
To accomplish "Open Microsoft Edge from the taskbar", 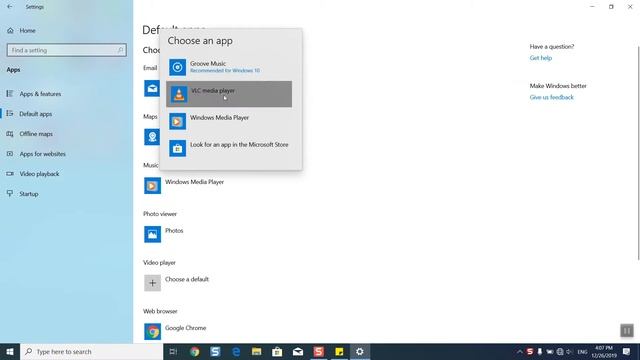I will click(x=236, y=351).
